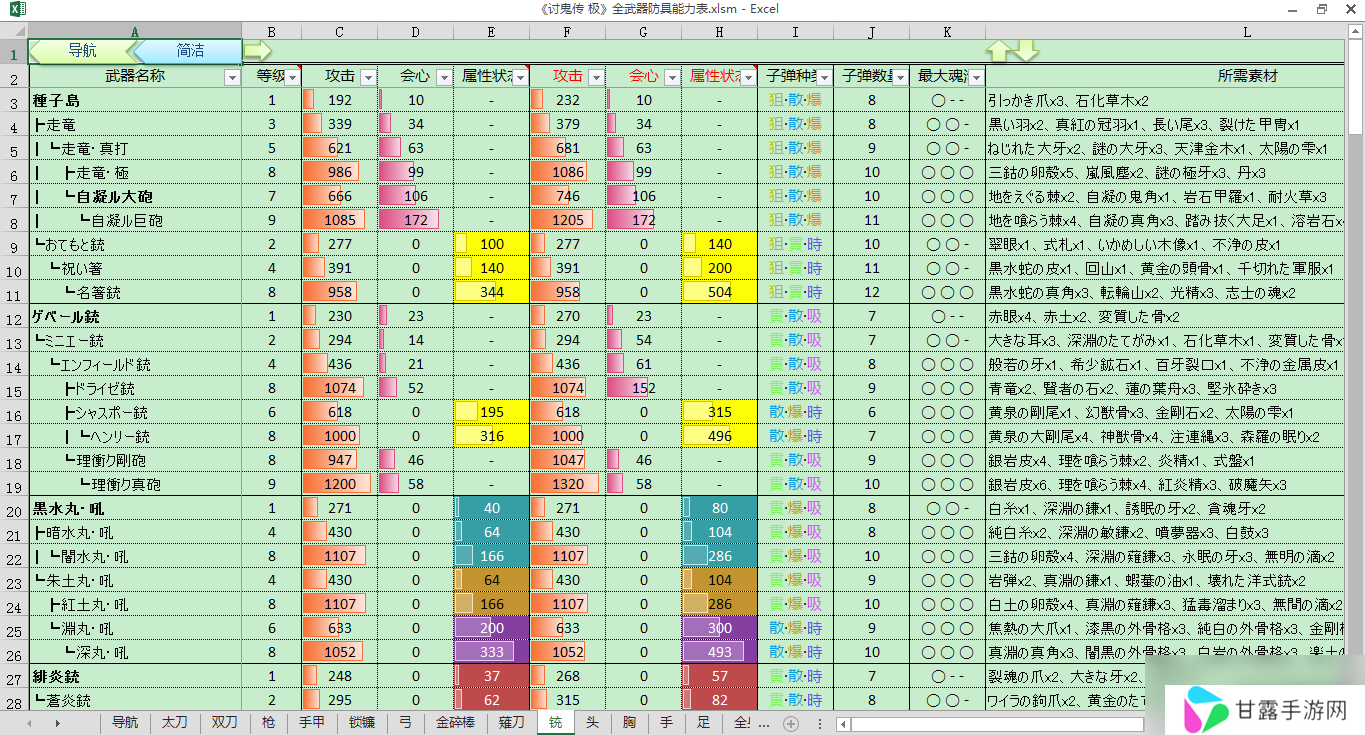Select the cell ゲベール銃
The height and width of the screenshot is (735, 1365).
[135, 316]
